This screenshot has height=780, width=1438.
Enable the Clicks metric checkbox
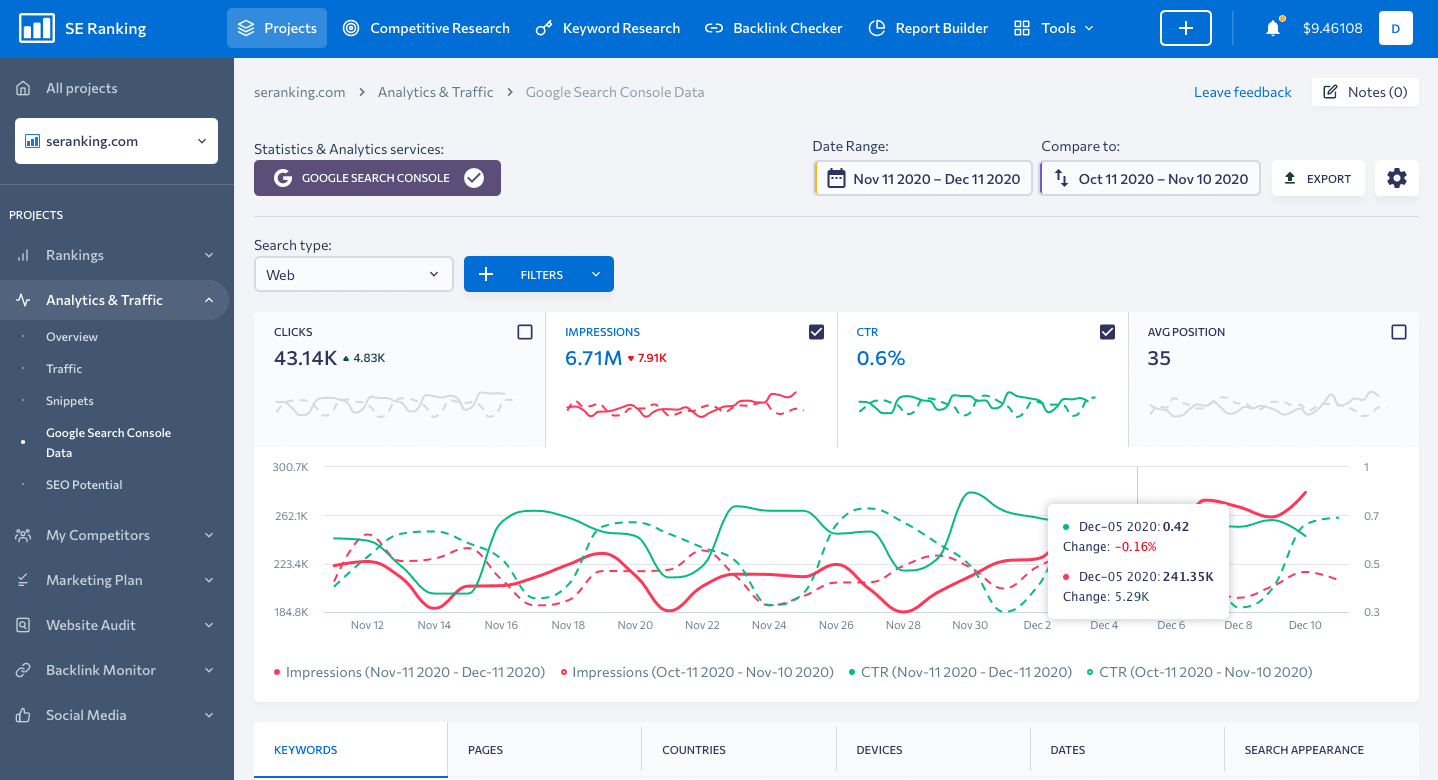pos(525,332)
